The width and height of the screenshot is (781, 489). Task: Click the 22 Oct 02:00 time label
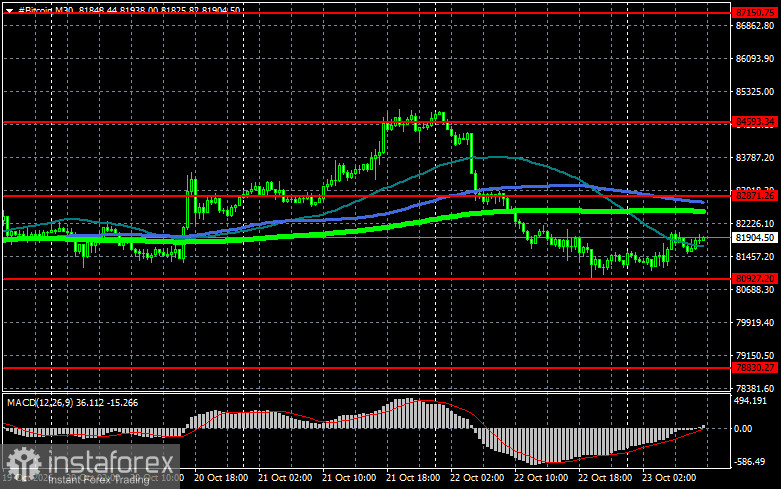[x=477, y=478]
